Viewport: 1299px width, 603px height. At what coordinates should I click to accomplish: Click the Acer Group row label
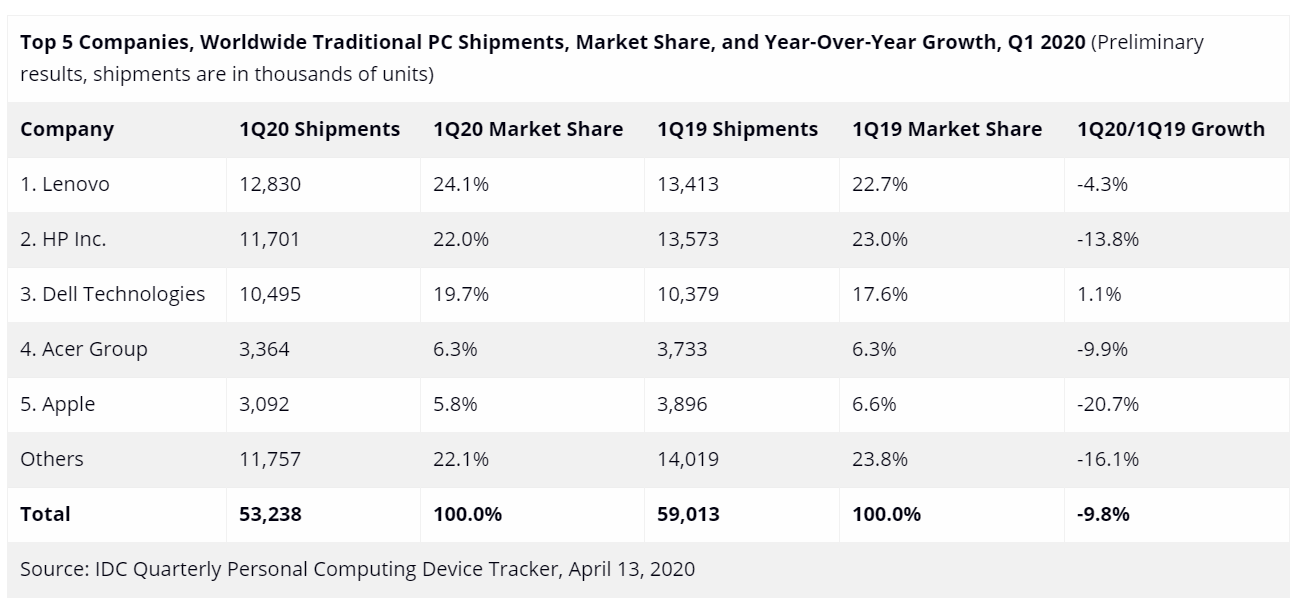click(83, 349)
